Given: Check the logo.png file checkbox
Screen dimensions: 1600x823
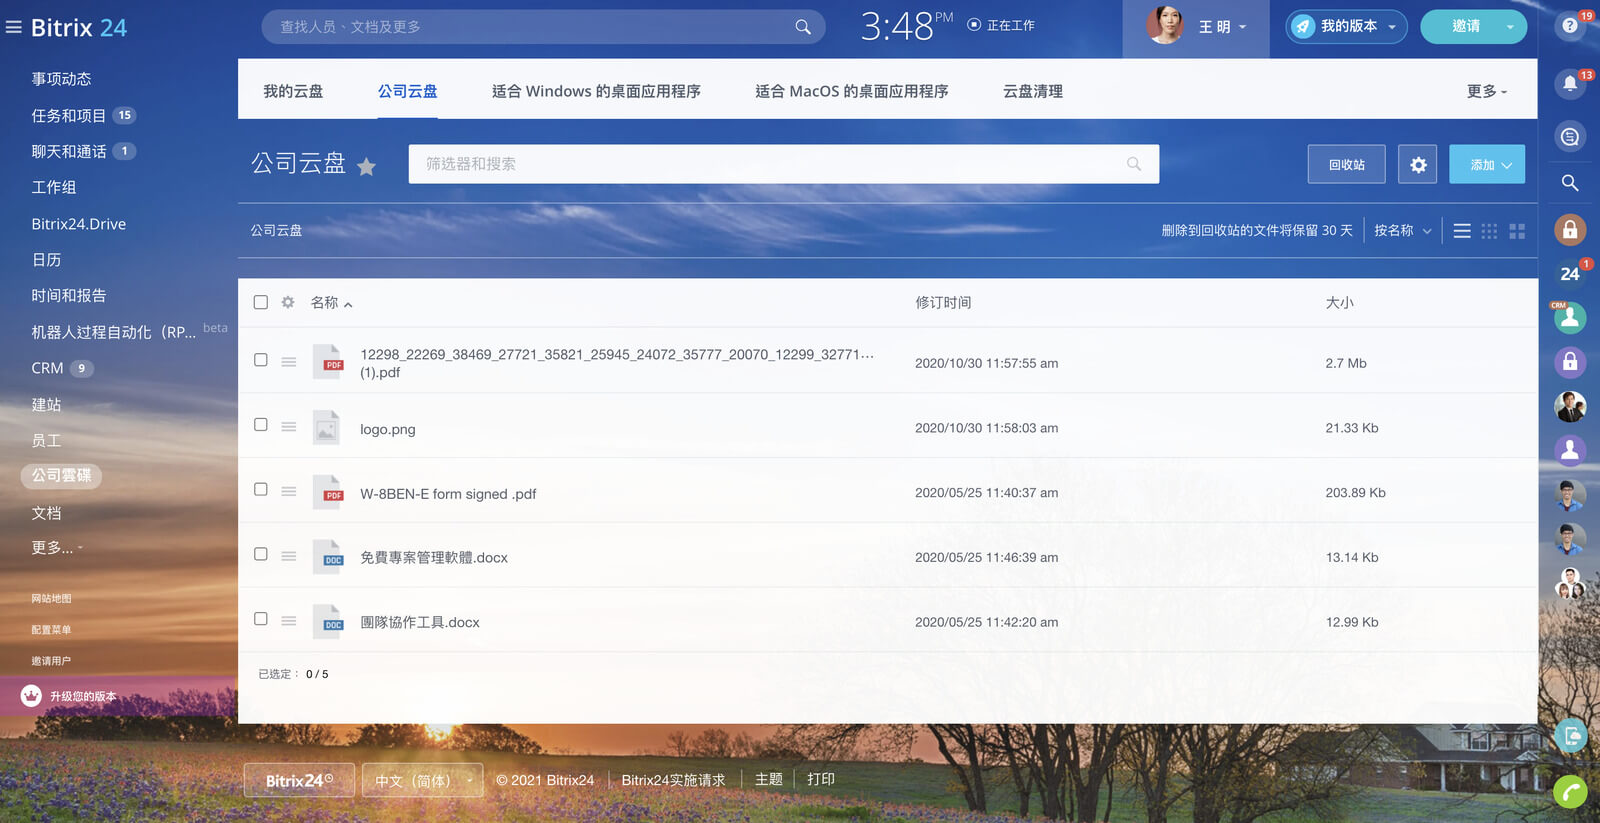Looking at the screenshot, I should click(261, 425).
